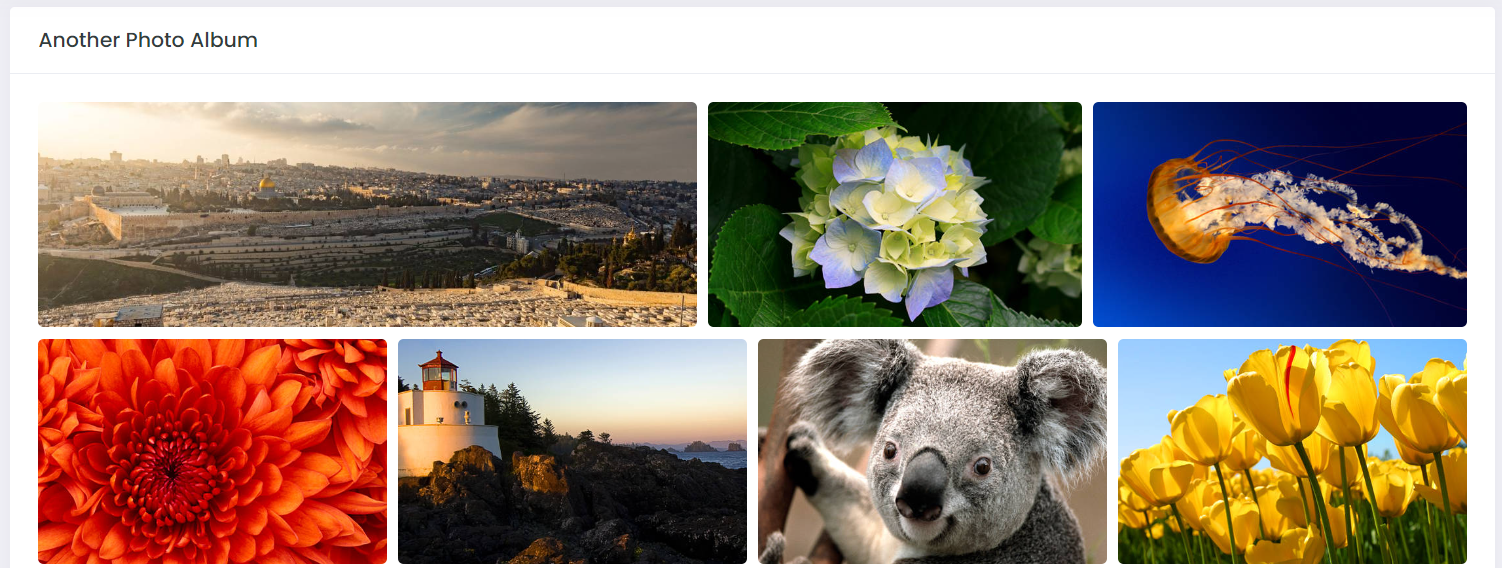This screenshot has width=1502, height=568.
Task: Select the orange chrysanthemum photo
Action: [212, 451]
